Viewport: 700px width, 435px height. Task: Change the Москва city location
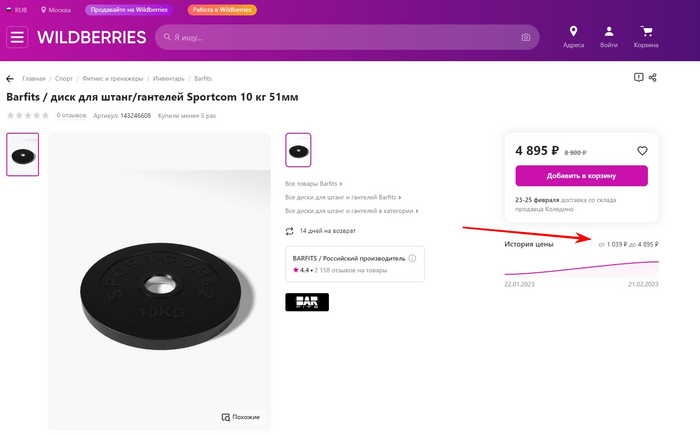56,9
